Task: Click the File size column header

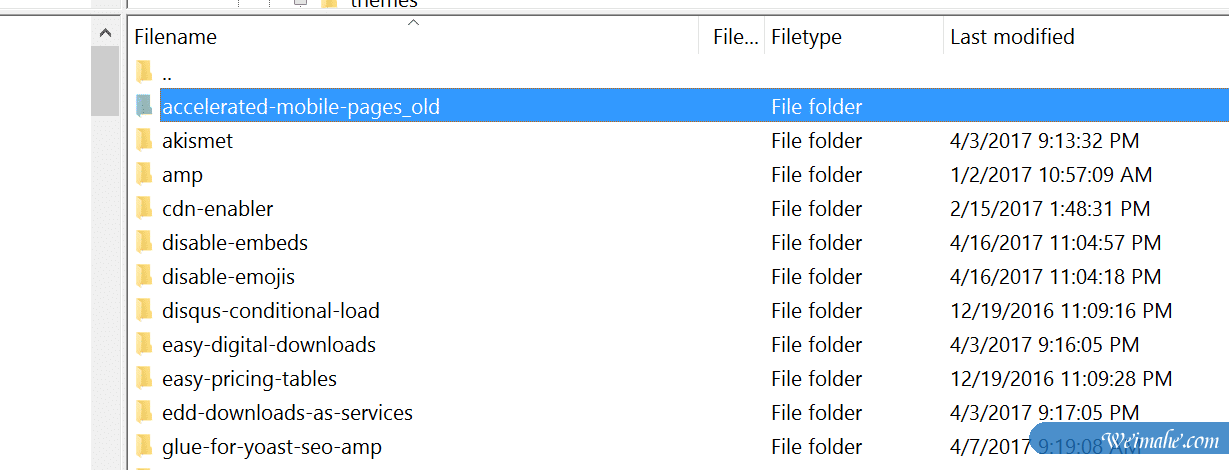Action: coord(735,37)
